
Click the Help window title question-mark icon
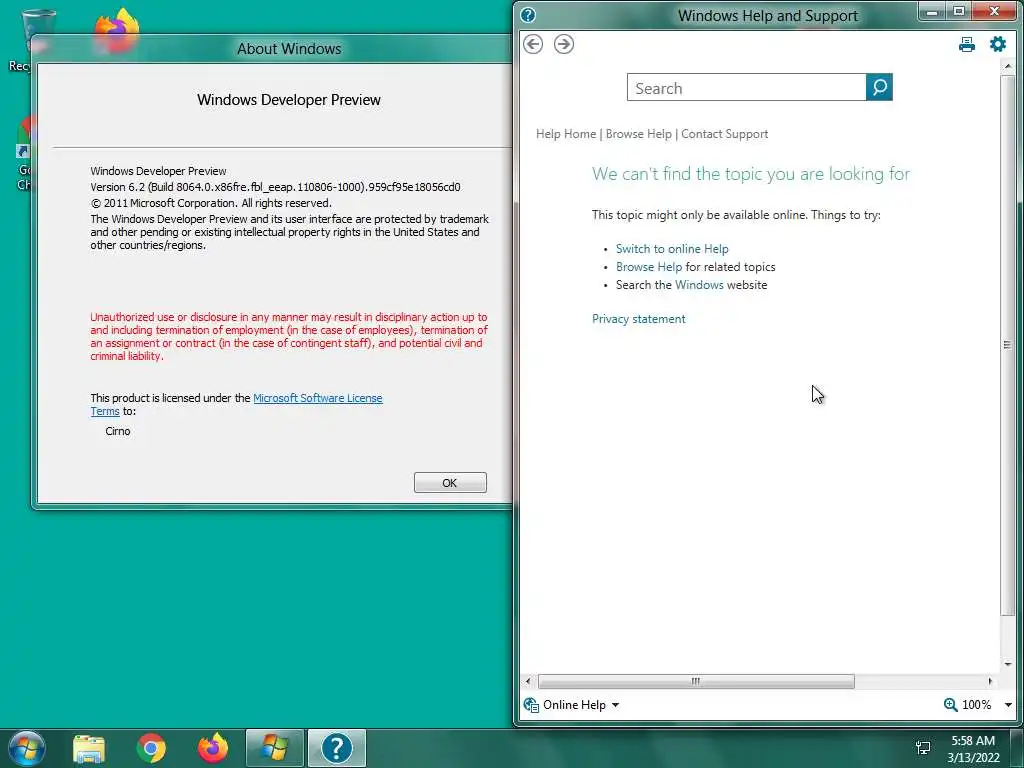point(528,15)
